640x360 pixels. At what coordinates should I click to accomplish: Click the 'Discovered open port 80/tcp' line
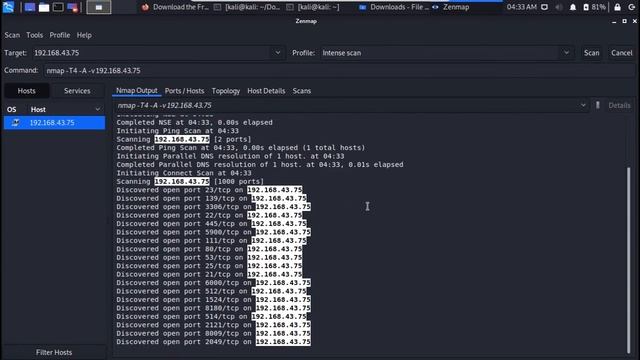pos(209,249)
